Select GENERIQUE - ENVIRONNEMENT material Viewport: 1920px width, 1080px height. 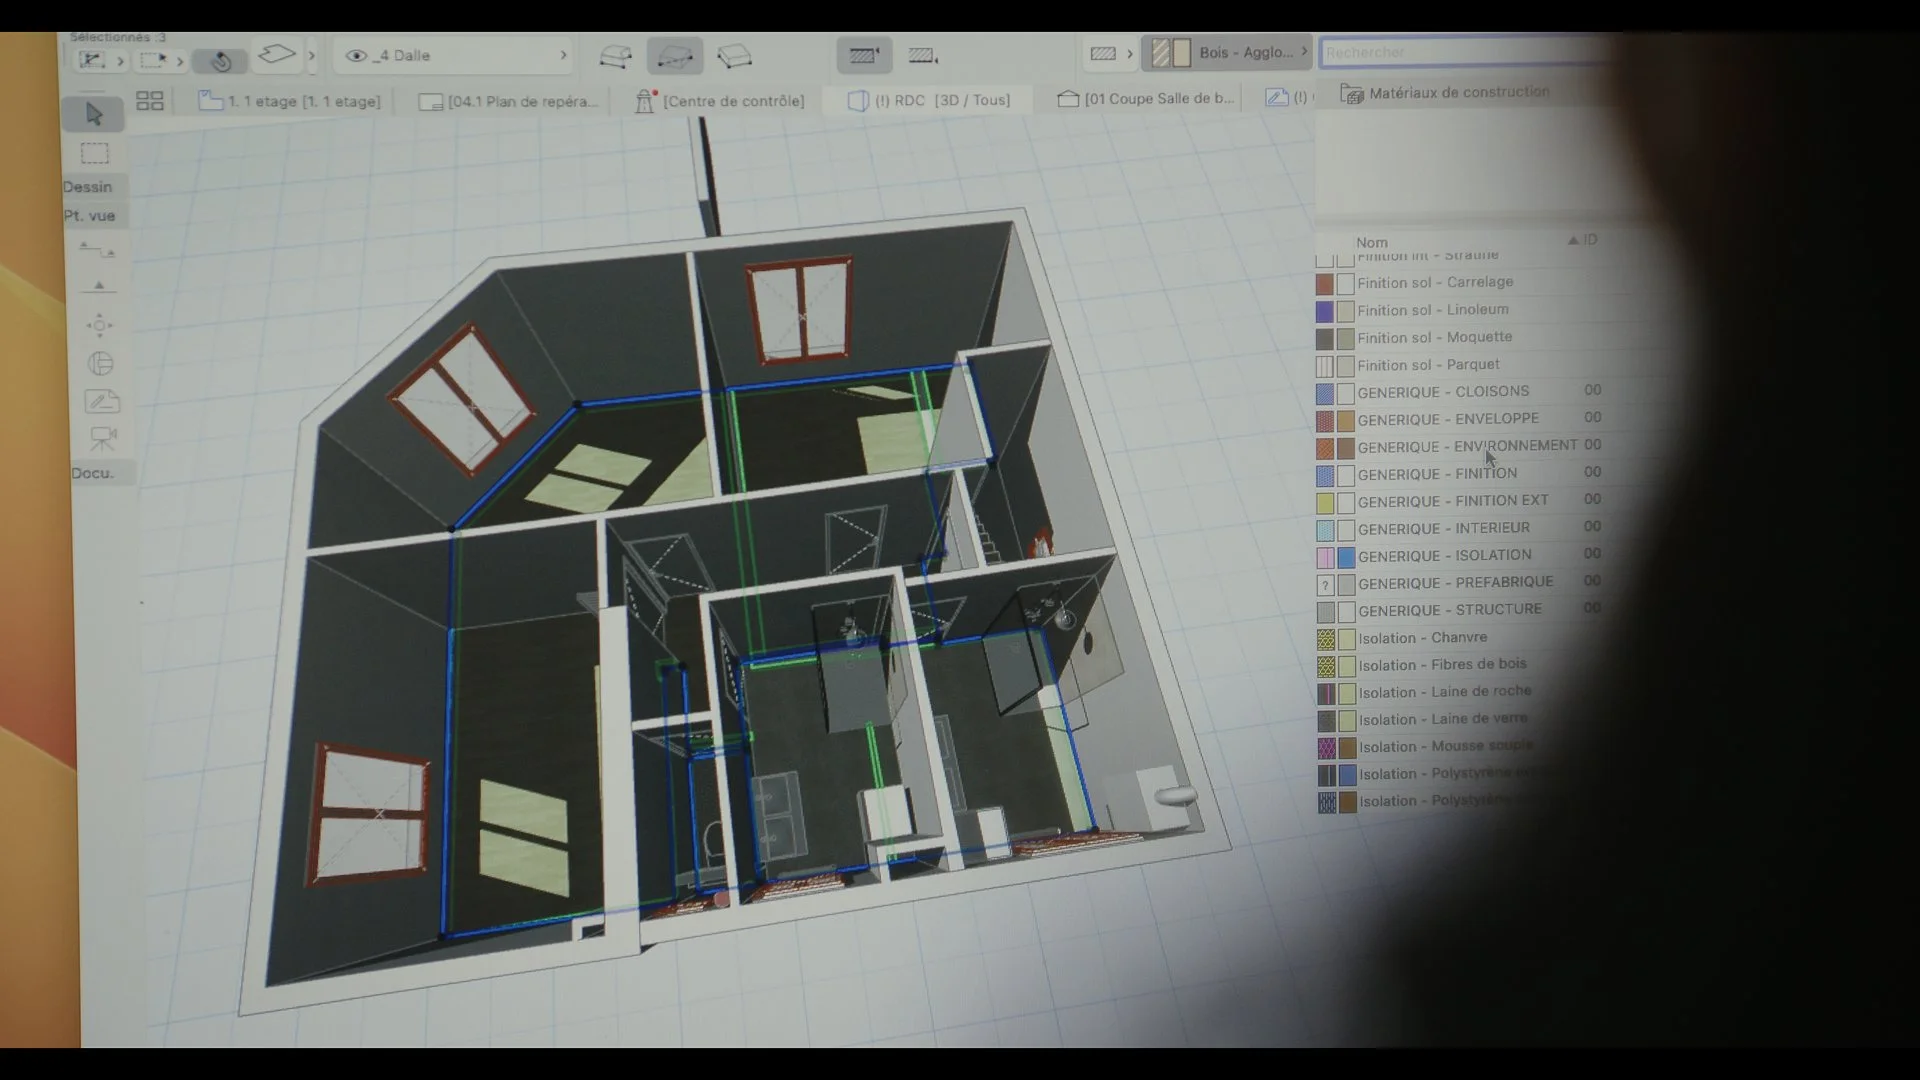(x=1467, y=446)
